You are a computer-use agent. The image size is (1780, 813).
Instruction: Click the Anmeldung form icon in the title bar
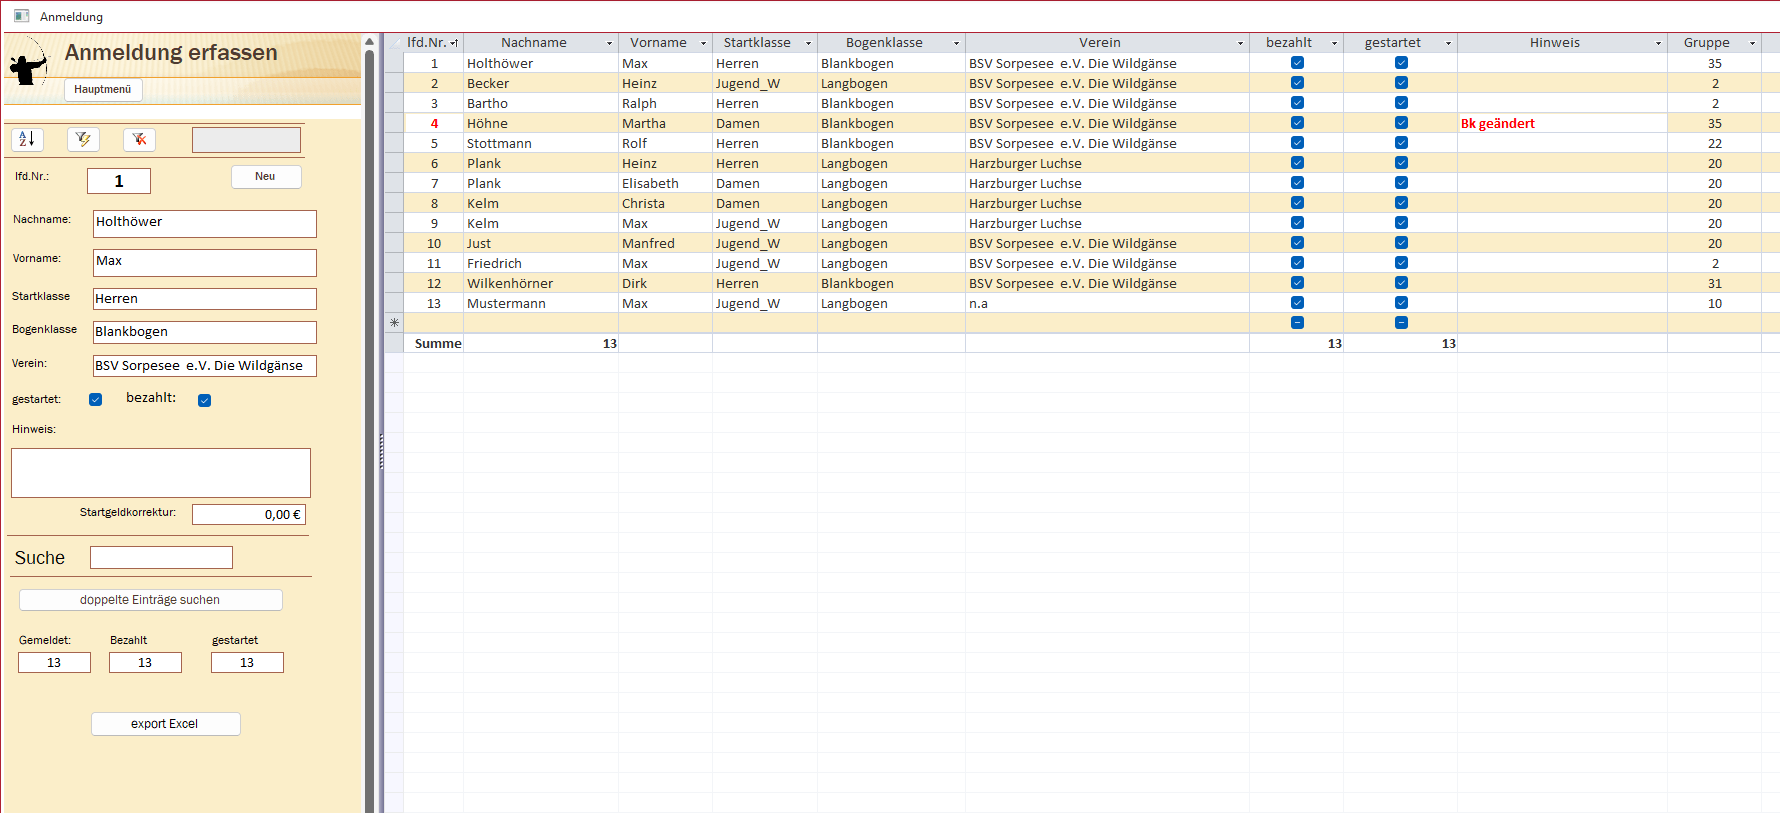coord(21,16)
